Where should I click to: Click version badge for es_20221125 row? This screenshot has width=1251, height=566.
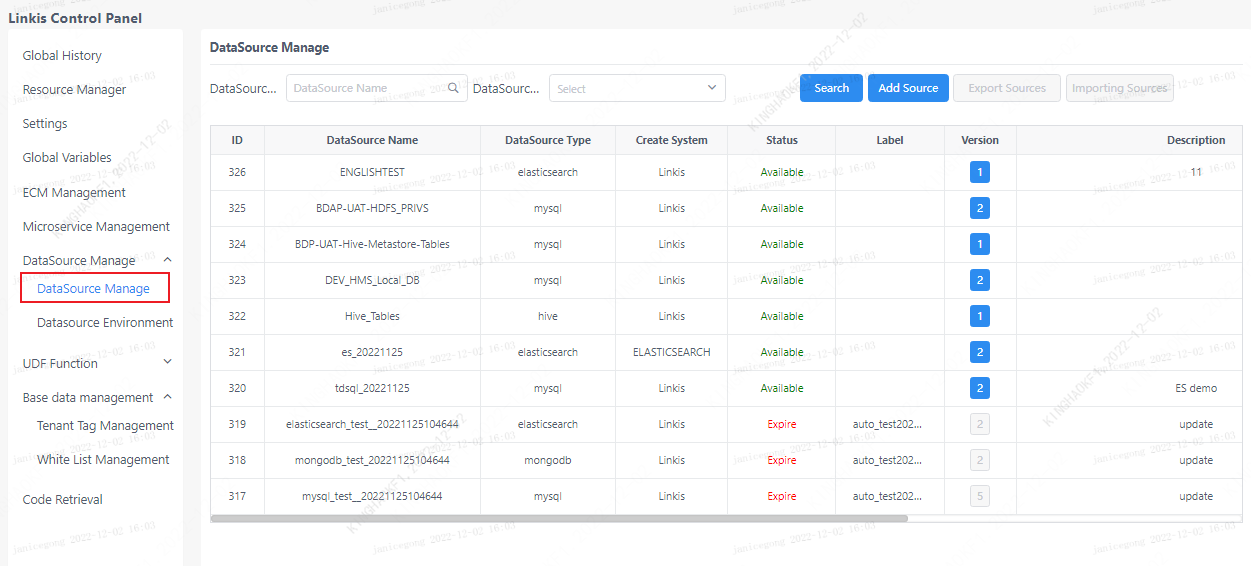point(980,352)
